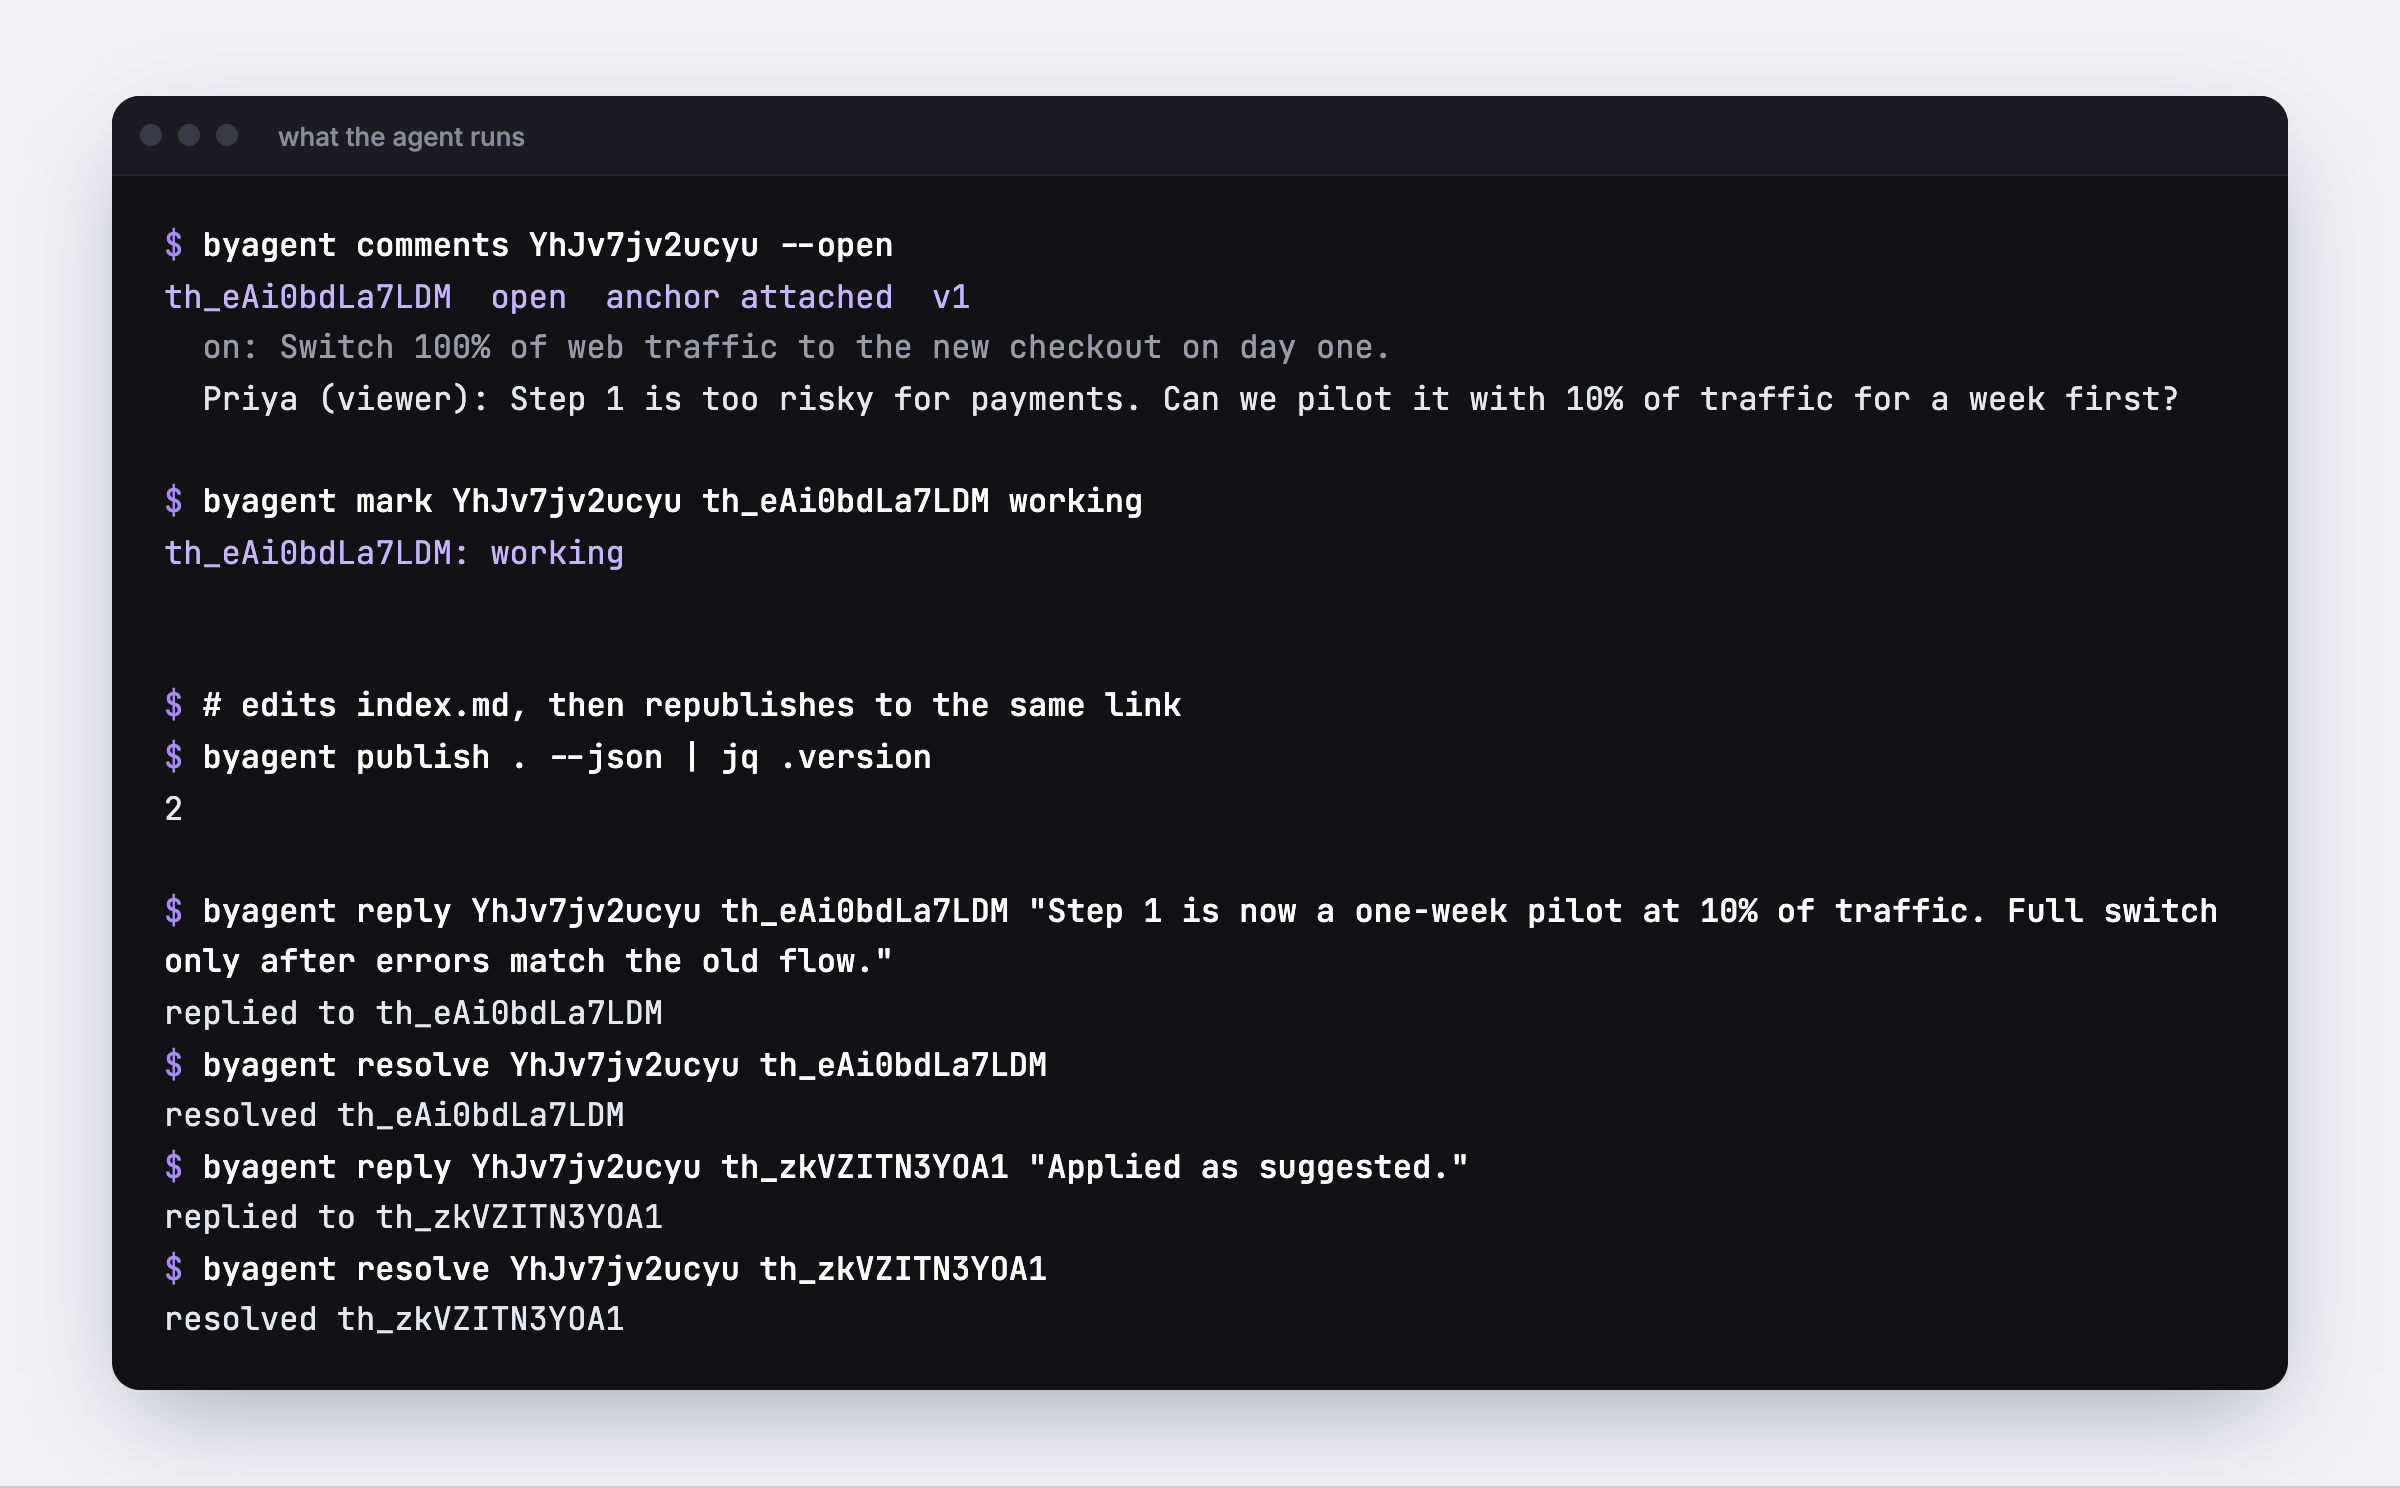This screenshot has width=2400, height=1488.
Task: Click 'byagent resolve YhJv7jv2ucyu th_eAi0bdLa7LDM' command
Action: (605, 1065)
